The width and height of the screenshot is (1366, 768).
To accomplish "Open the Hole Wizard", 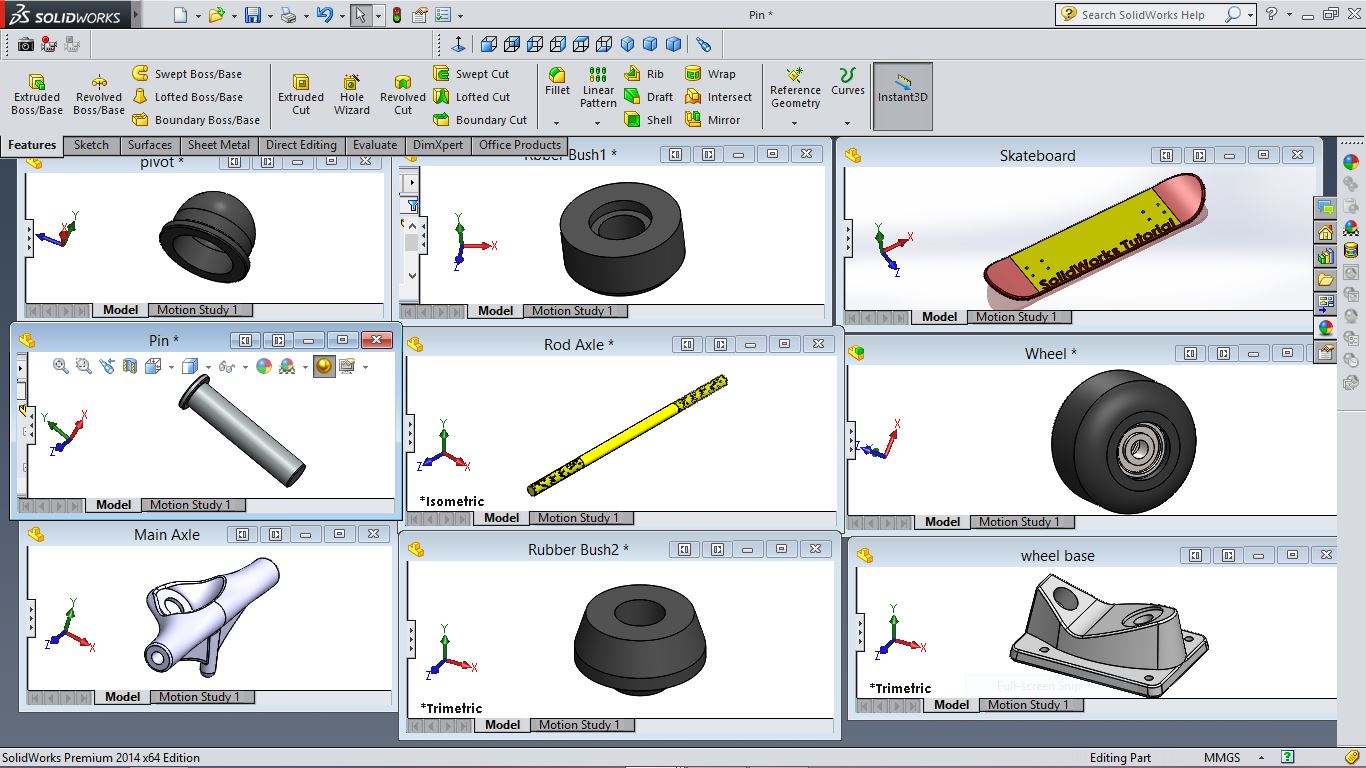I will (x=352, y=94).
